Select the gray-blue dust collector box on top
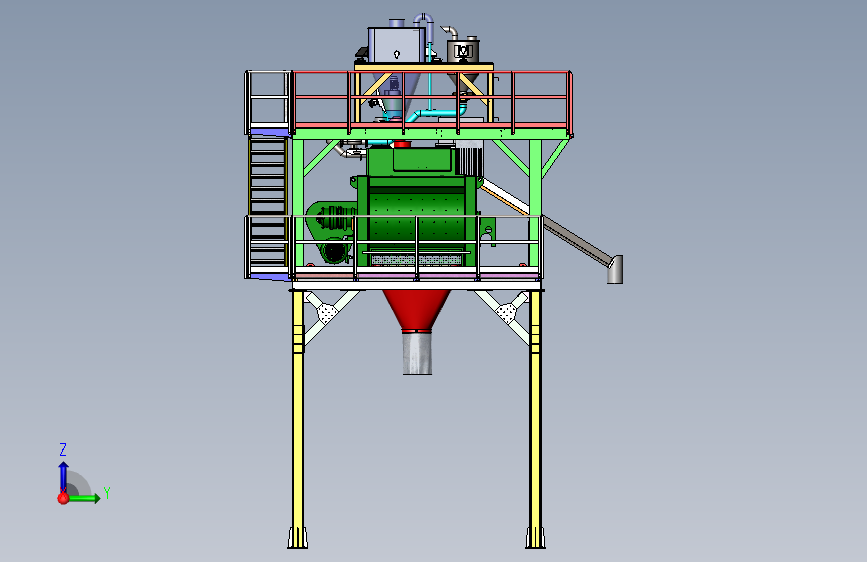The width and height of the screenshot is (867, 562). coord(396,44)
